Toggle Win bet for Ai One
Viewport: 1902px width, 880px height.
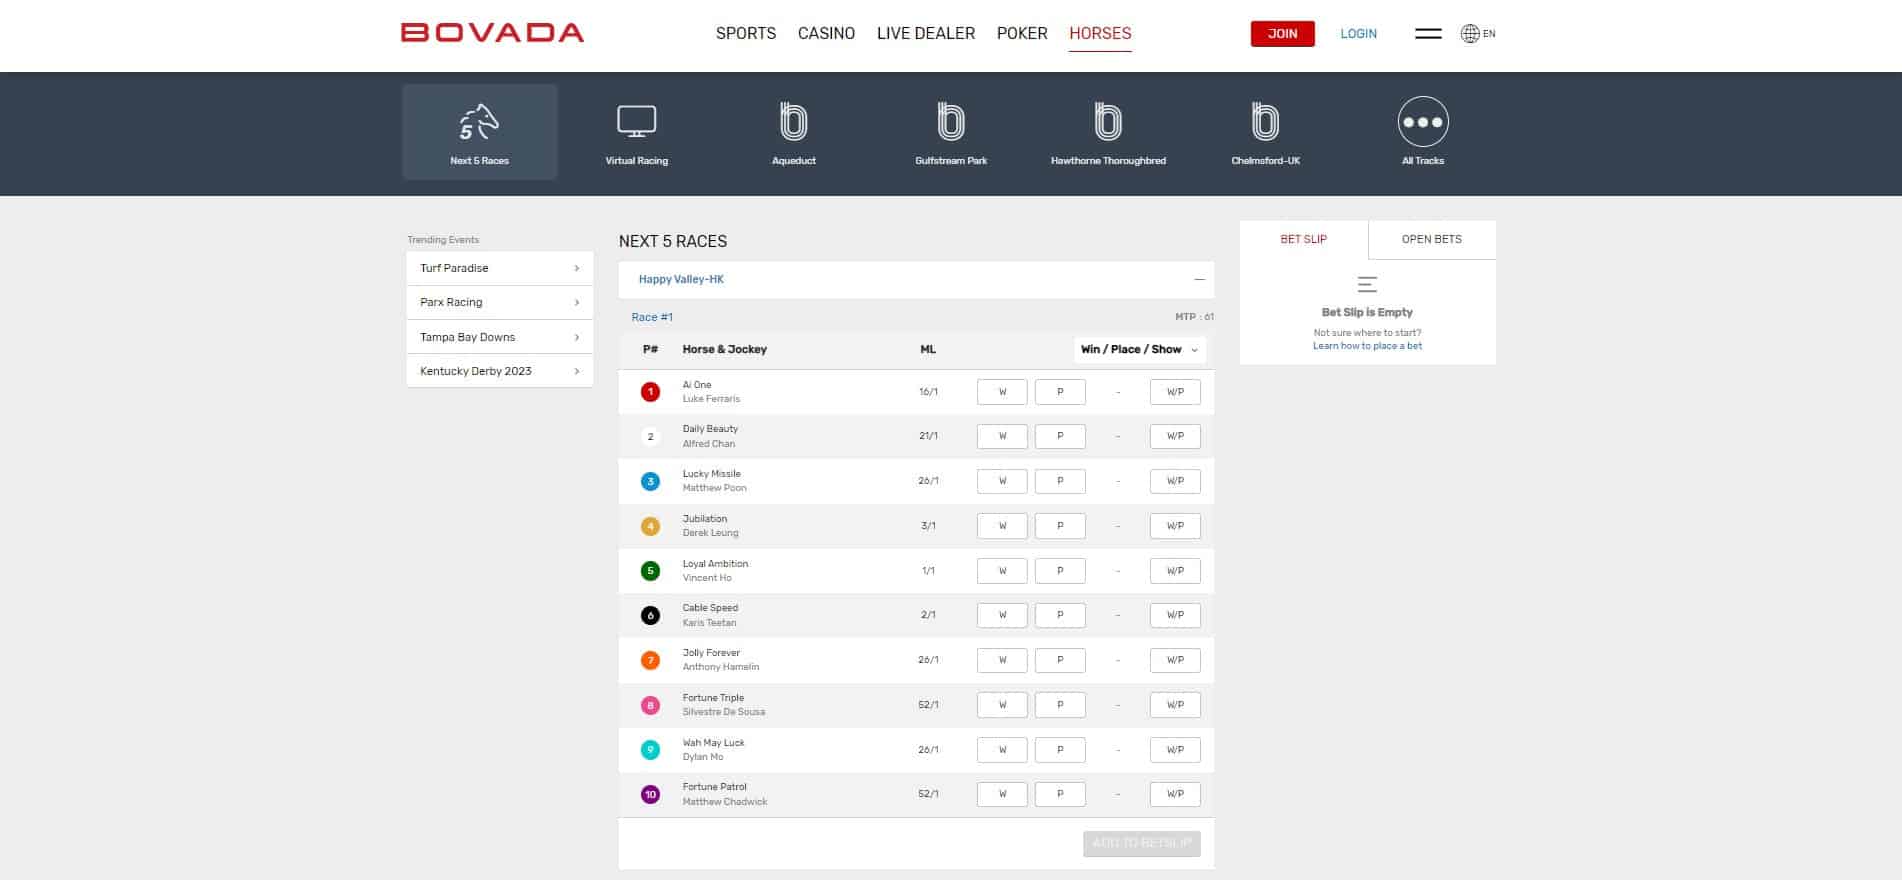point(1002,392)
